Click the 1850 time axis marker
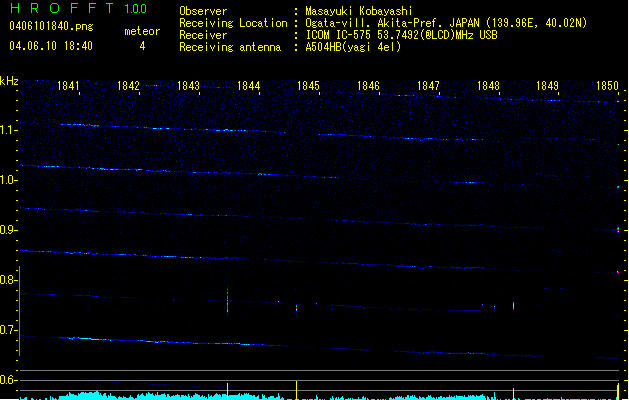This screenshot has height=400, width=629. [607, 86]
